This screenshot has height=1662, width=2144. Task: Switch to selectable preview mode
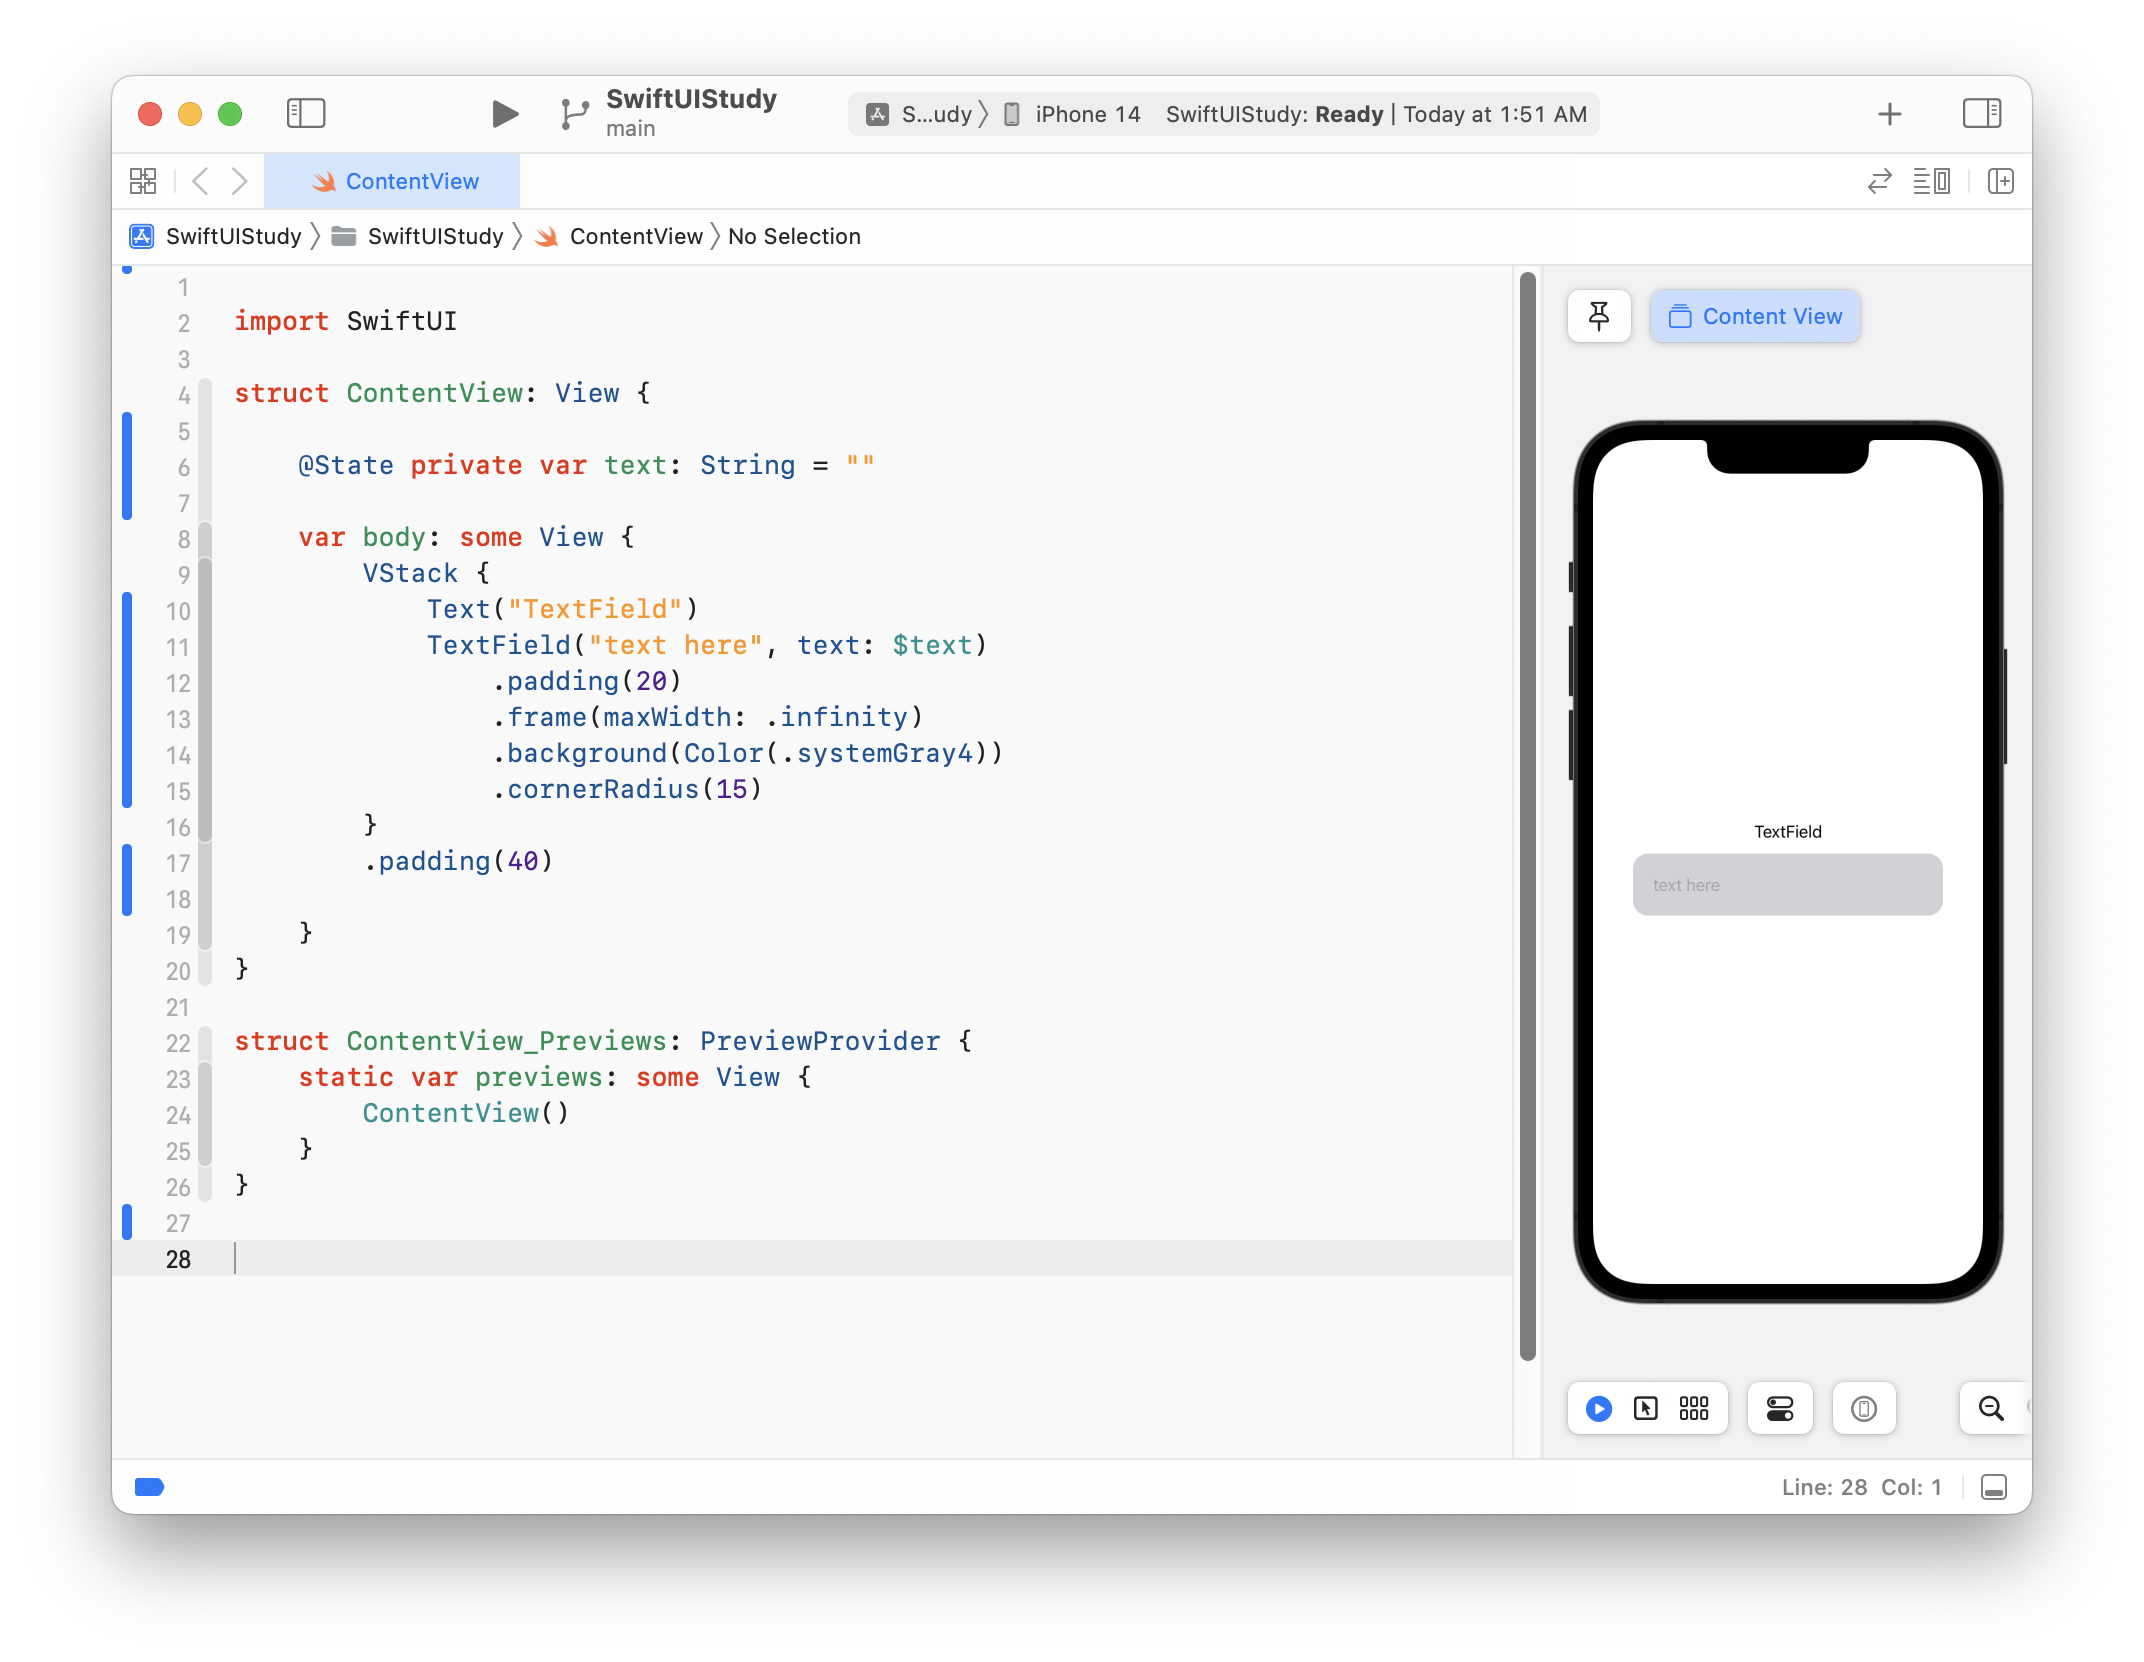1645,1409
